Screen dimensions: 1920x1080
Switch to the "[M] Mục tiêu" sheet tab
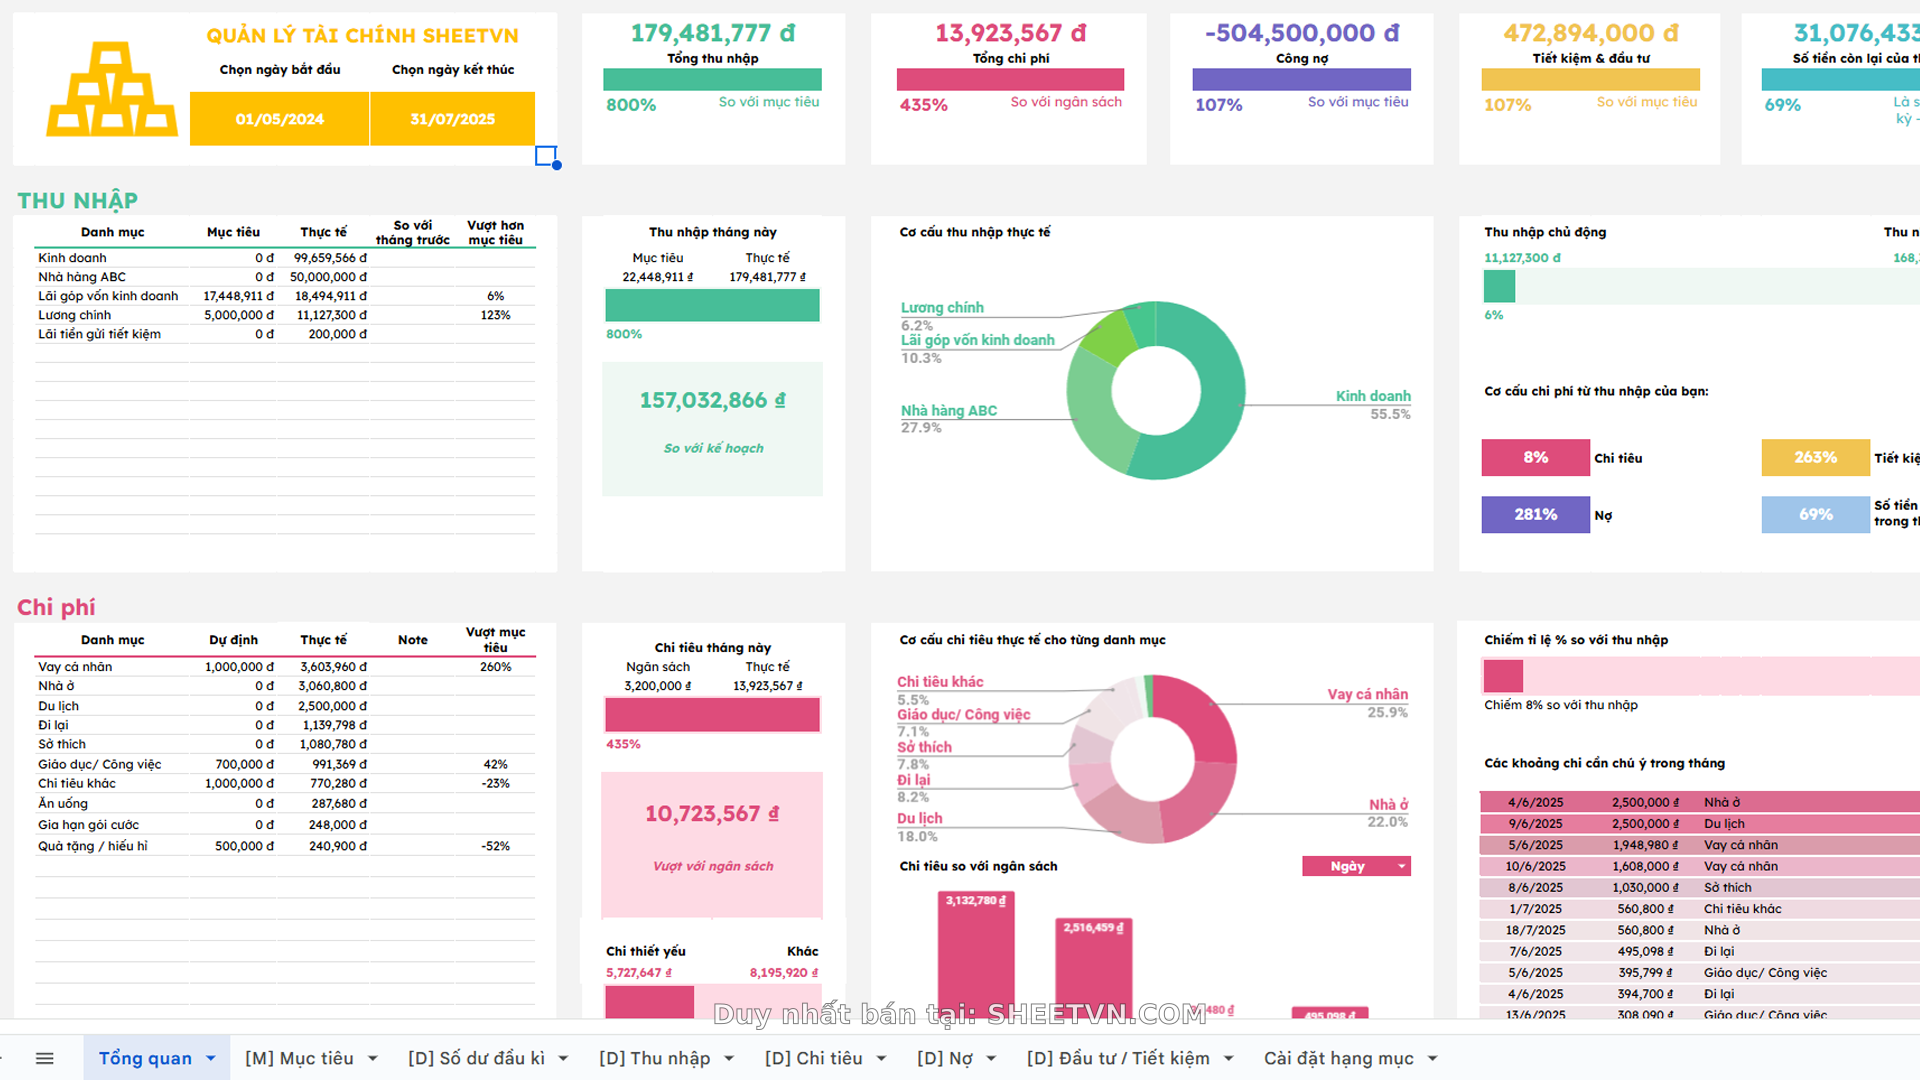[300, 1057]
